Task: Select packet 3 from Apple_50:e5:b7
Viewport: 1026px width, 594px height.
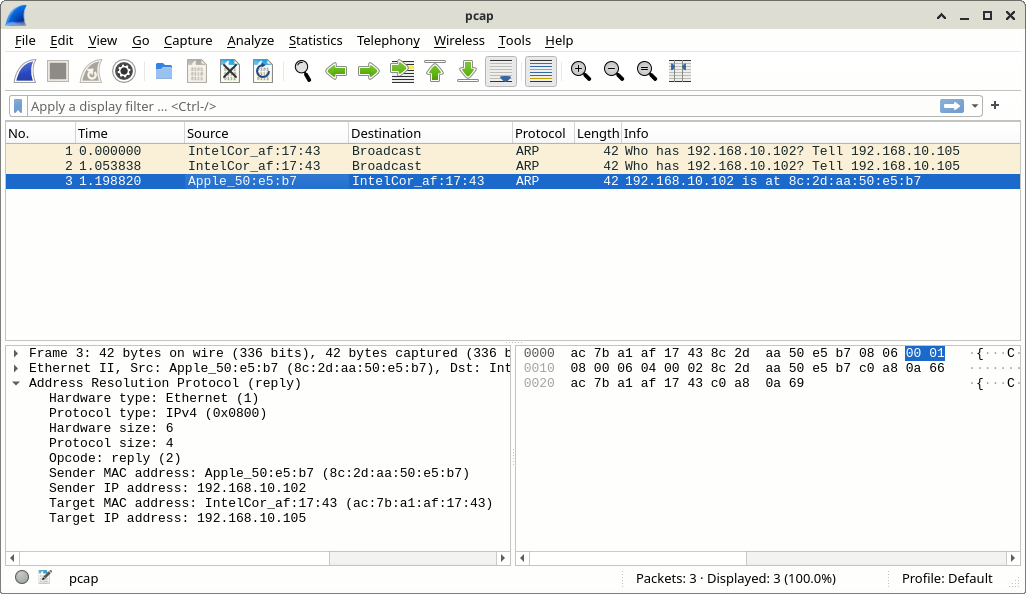Action: (513, 181)
